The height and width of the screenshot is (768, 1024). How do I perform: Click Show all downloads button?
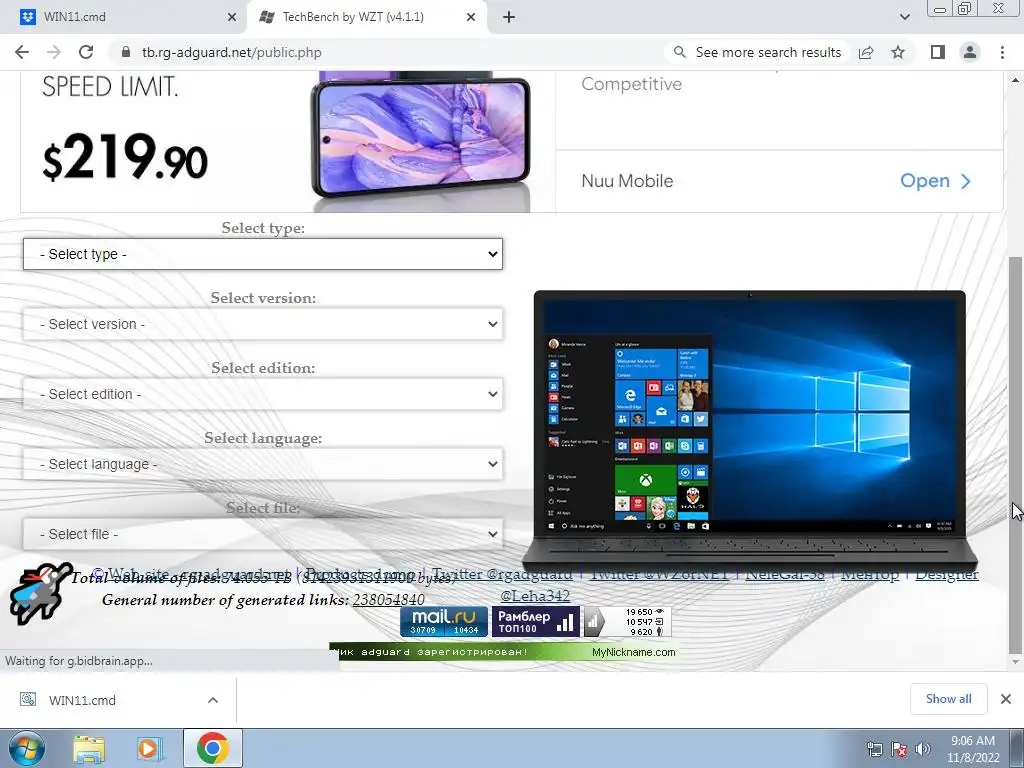coord(948,699)
